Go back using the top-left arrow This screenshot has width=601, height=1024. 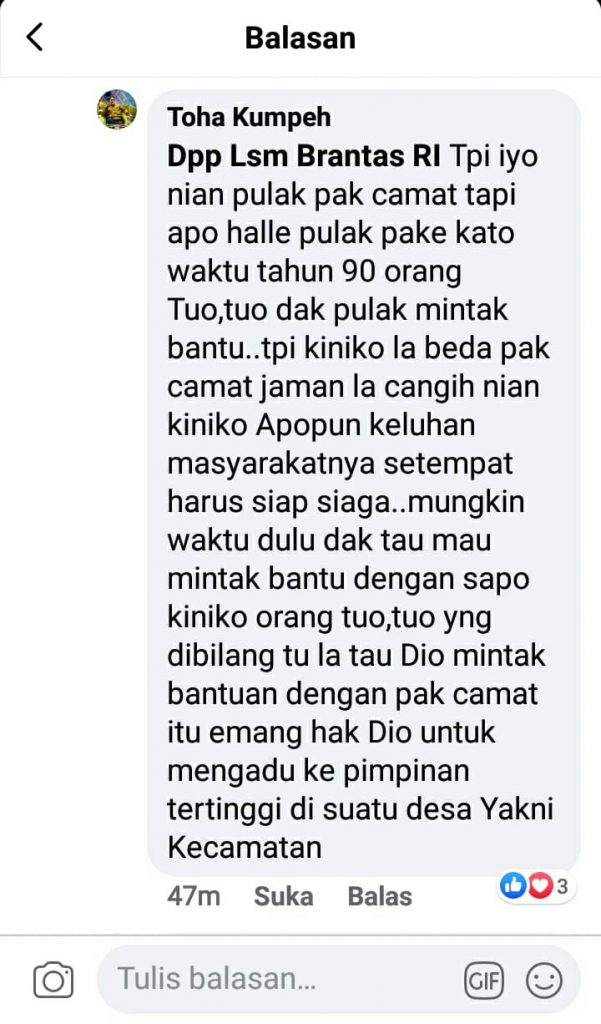35,37
